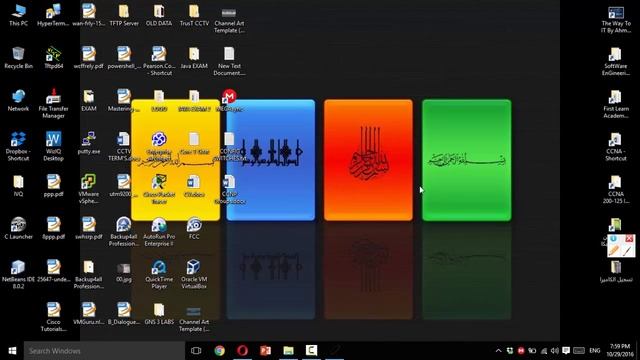Click the MEGA tray icon
Image resolution: width=640 pixels, height=360 pixels.
click(x=521, y=351)
